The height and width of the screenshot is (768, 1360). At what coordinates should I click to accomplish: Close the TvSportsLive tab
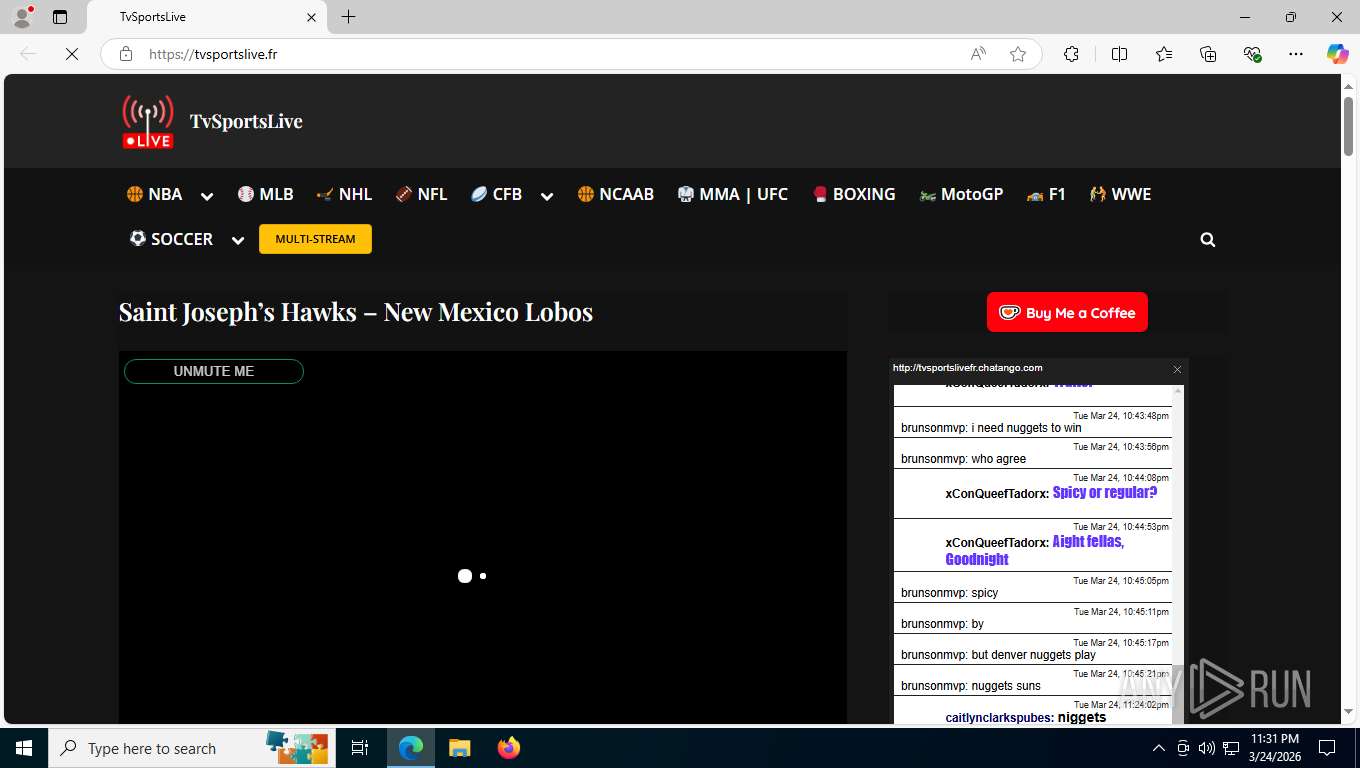[x=311, y=17]
